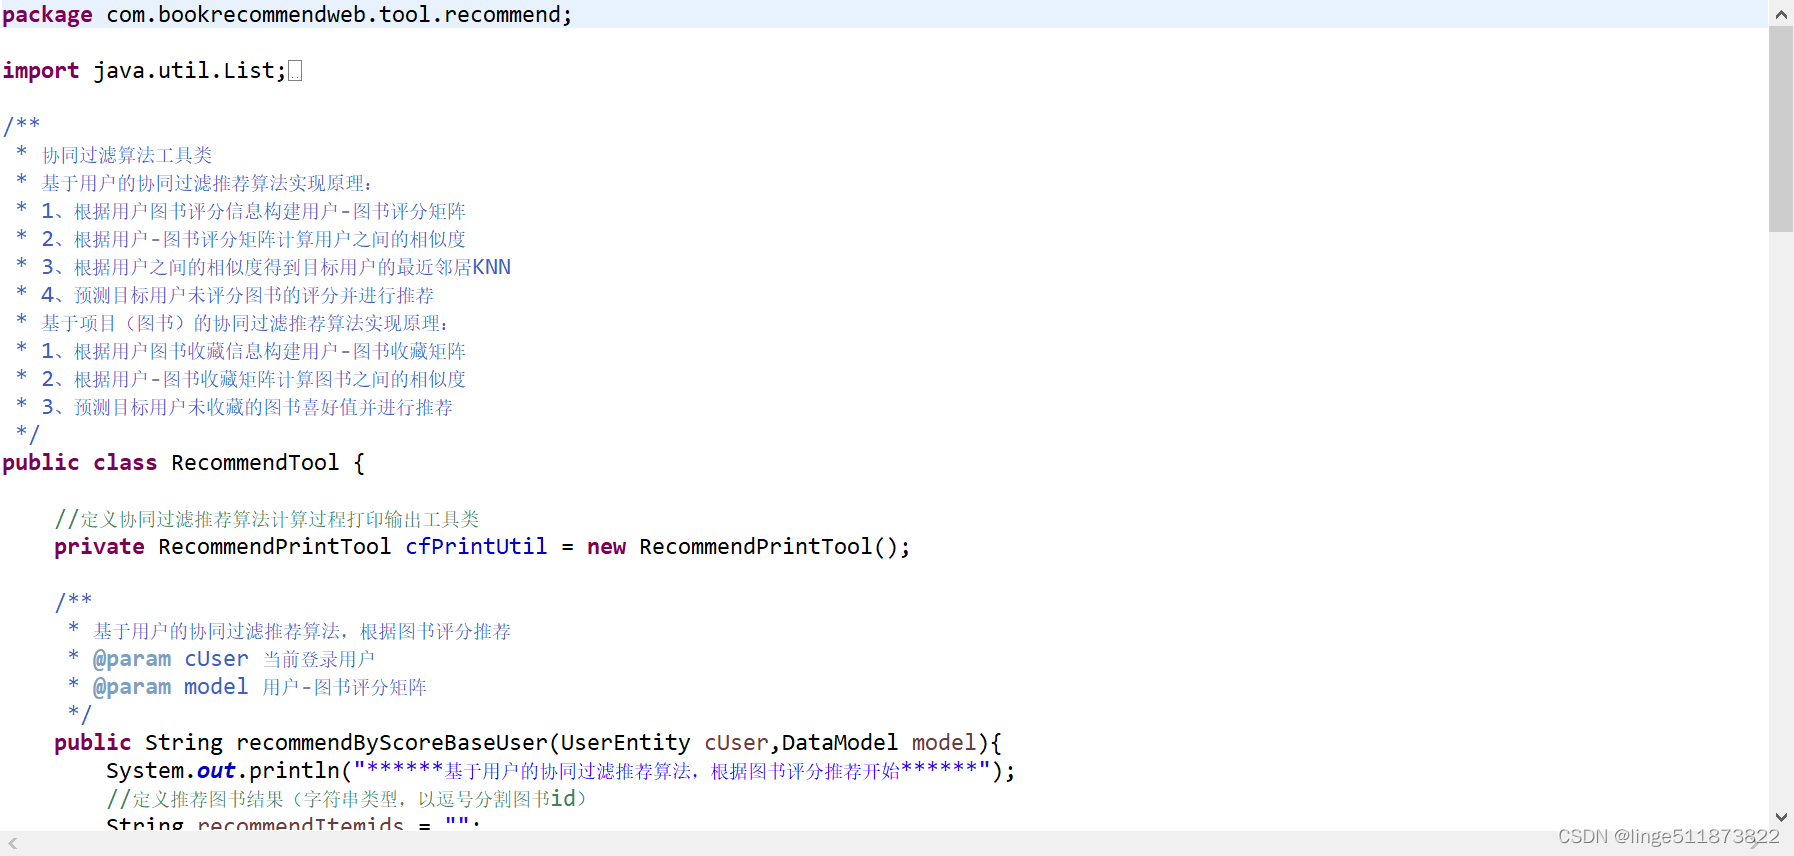This screenshot has height=856, width=1794.
Task: Click the vertical scrollbar thumb
Action: [x=1781, y=129]
